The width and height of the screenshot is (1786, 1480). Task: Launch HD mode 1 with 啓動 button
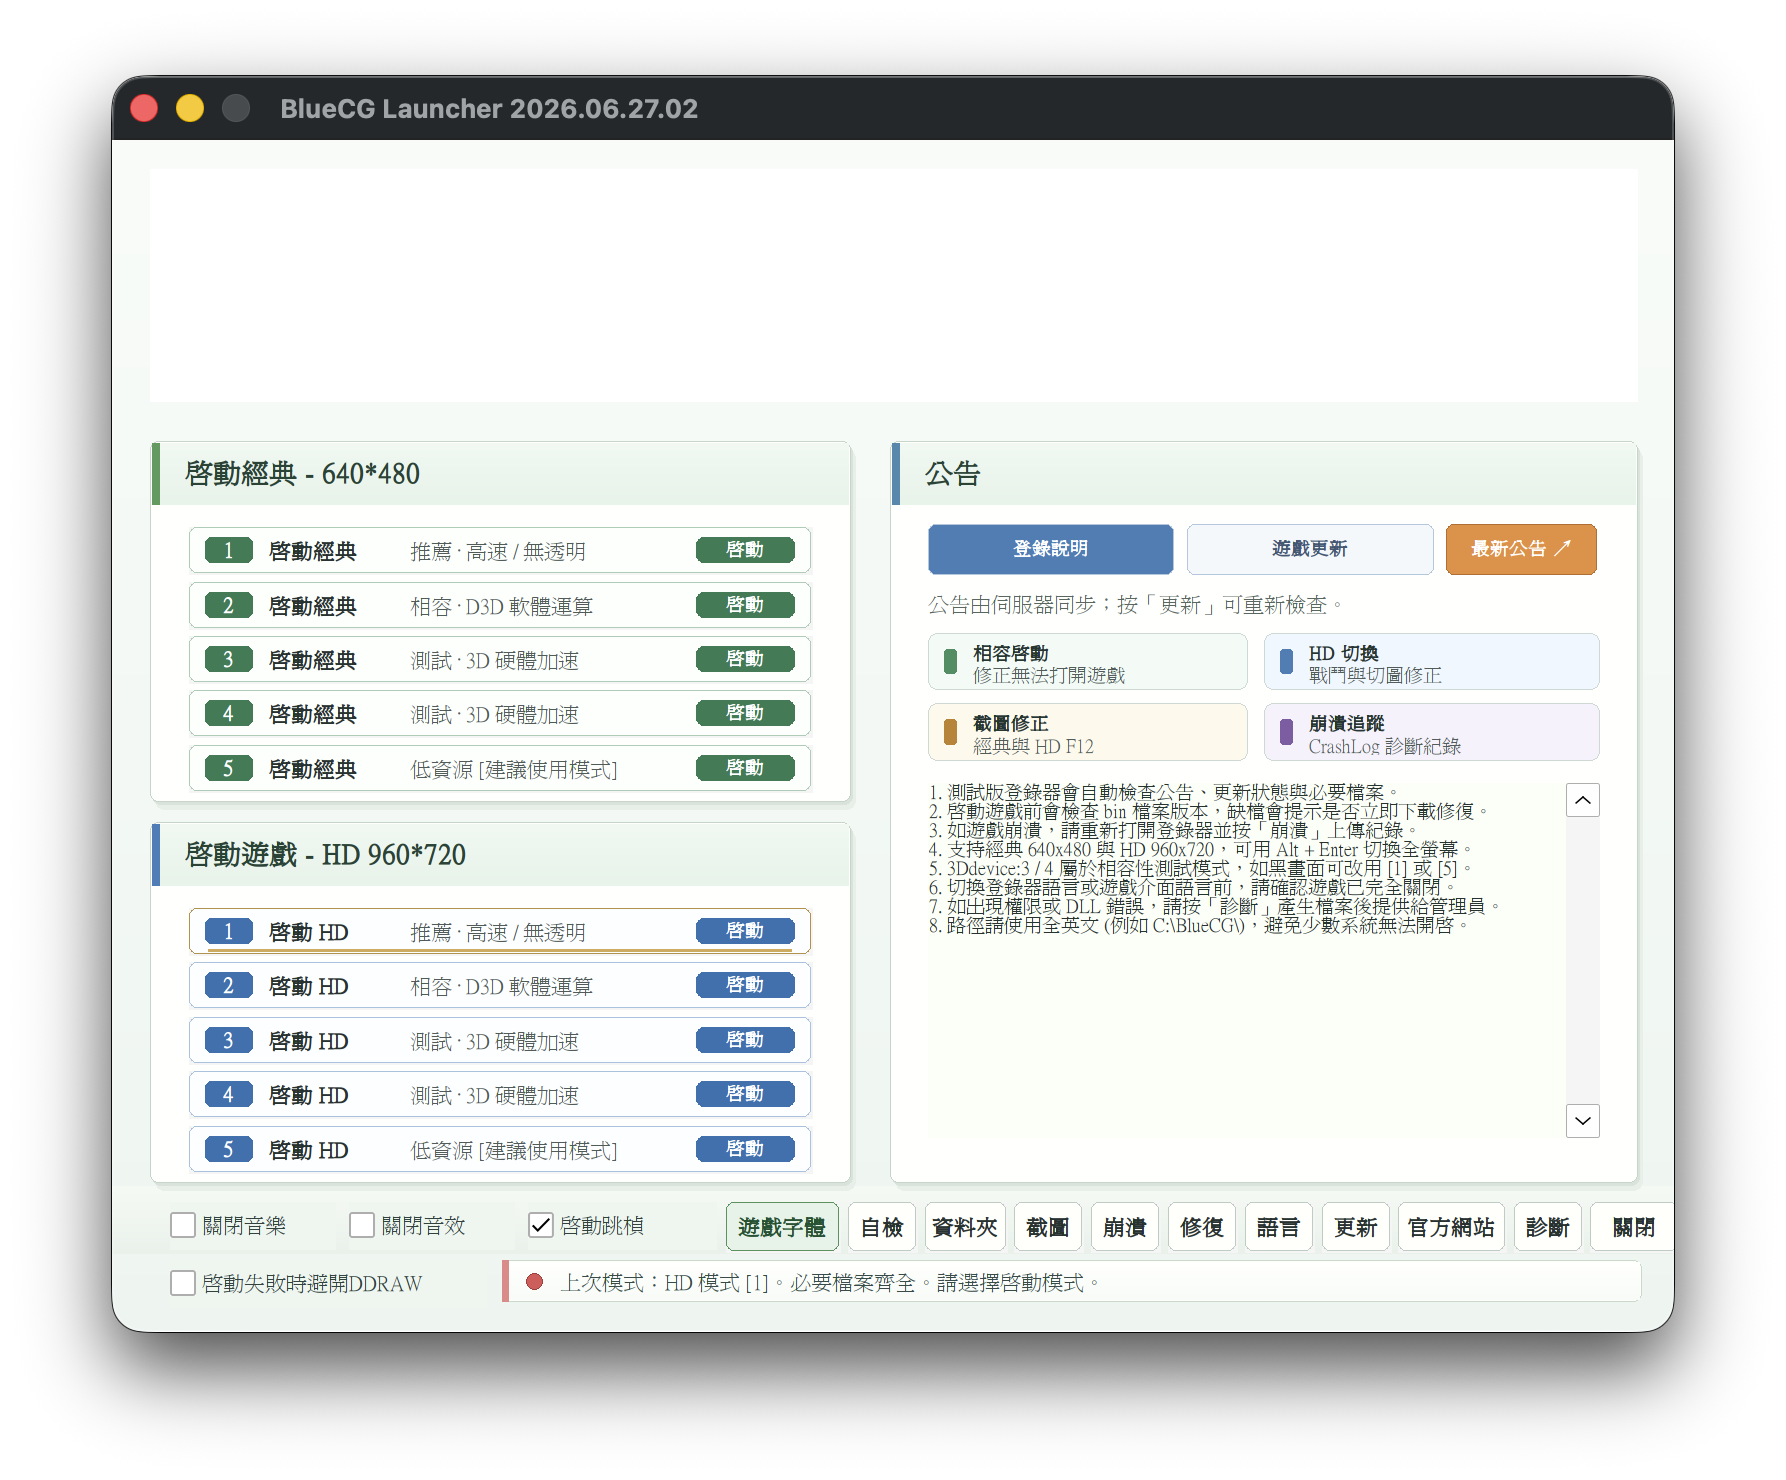[x=745, y=931]
